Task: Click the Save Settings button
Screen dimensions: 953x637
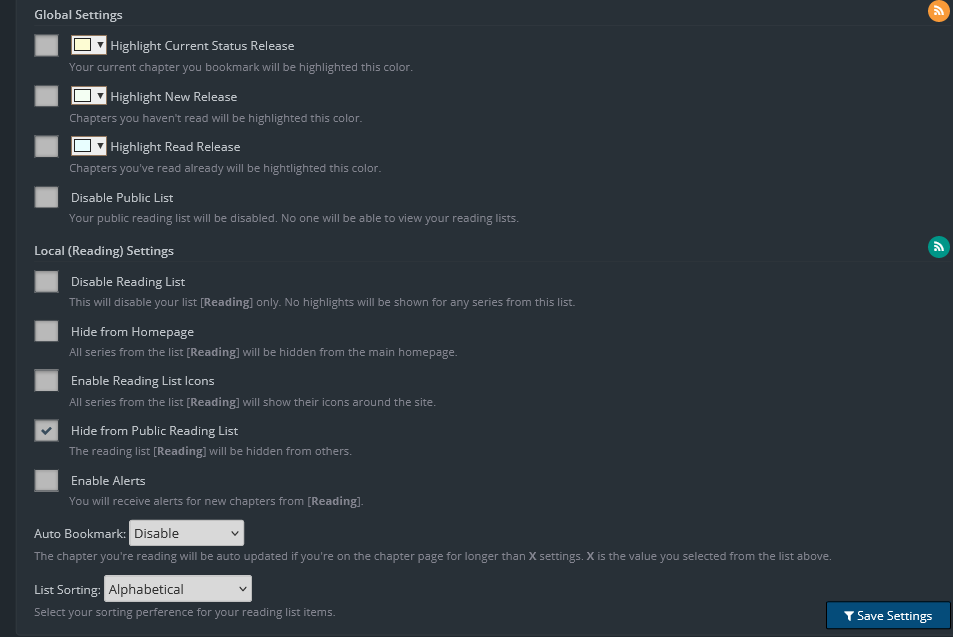Action: pos(888,615)
